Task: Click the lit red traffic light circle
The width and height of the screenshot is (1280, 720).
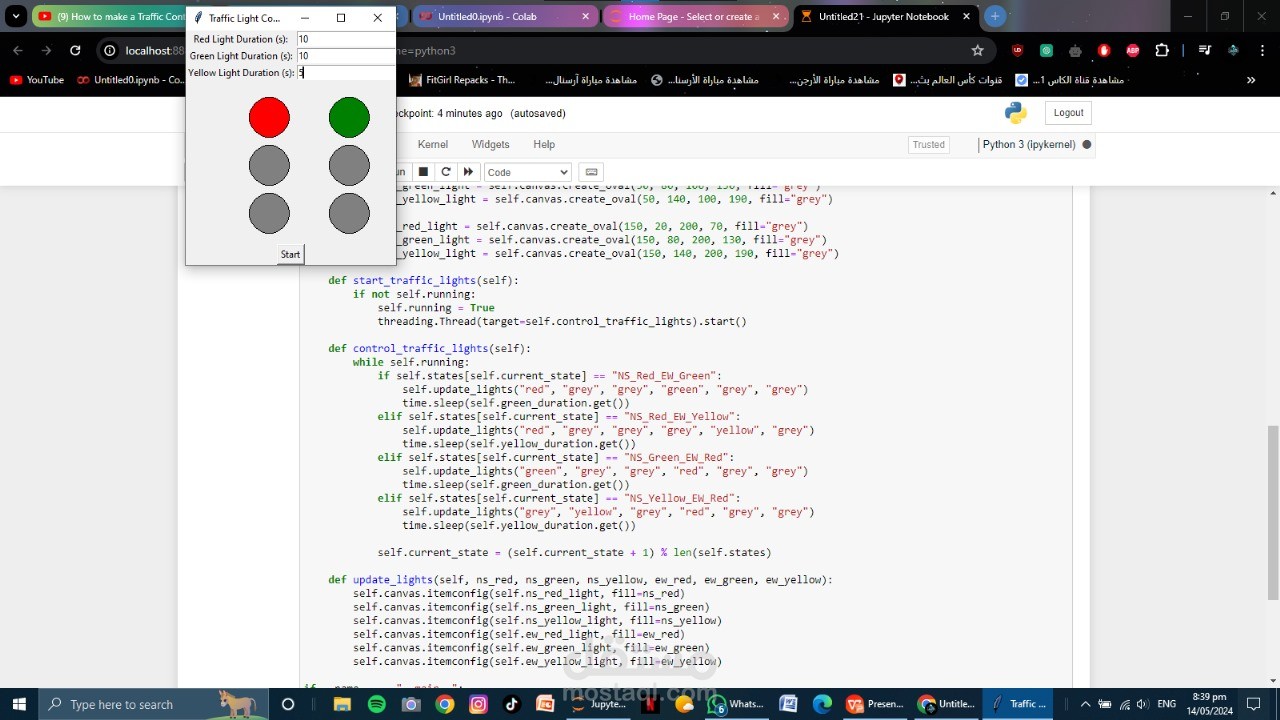Action: (x=269, y=117)
